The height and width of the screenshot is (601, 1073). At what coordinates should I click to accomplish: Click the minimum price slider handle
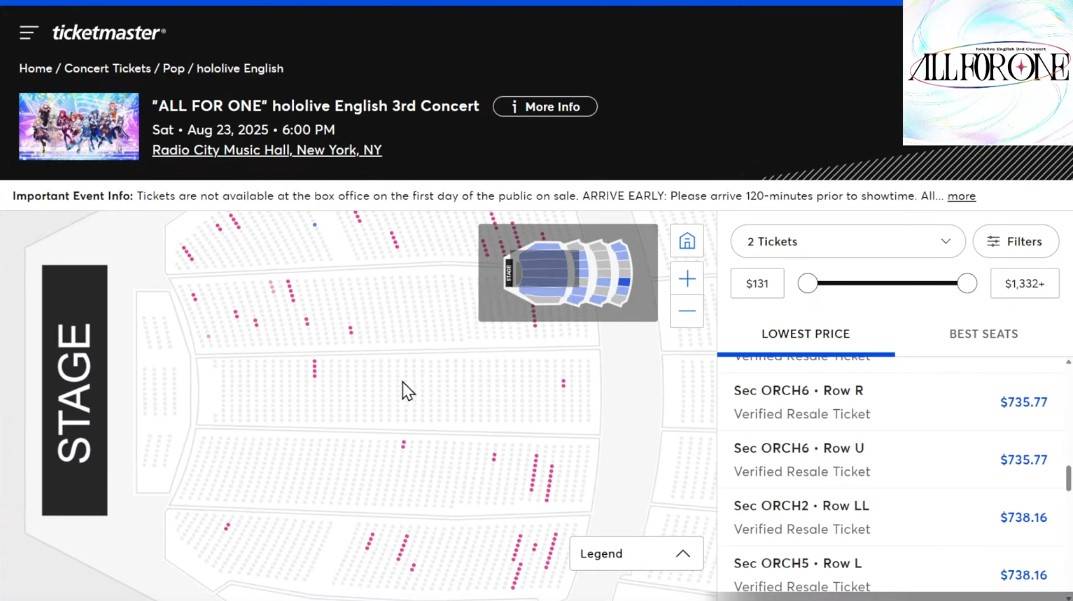click(807, 283)
